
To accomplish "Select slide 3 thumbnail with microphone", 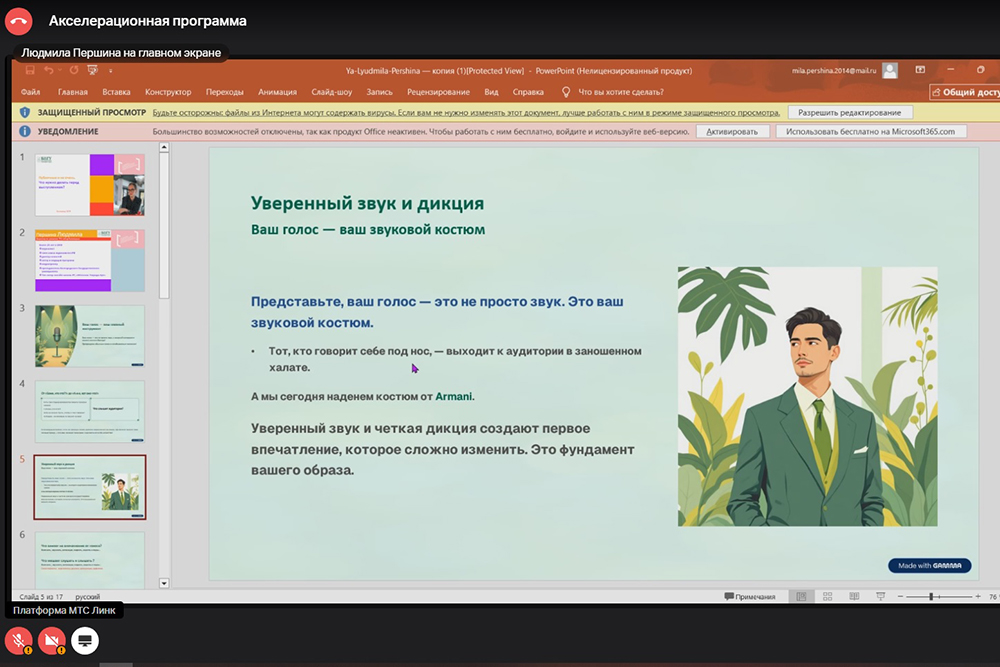I will tap(90, 336).
